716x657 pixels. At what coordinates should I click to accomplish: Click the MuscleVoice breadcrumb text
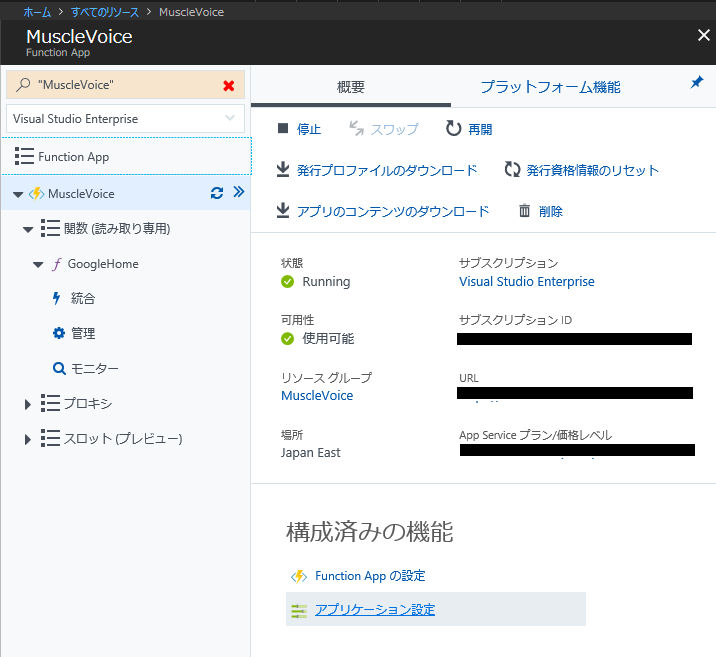tap(191, 12)
